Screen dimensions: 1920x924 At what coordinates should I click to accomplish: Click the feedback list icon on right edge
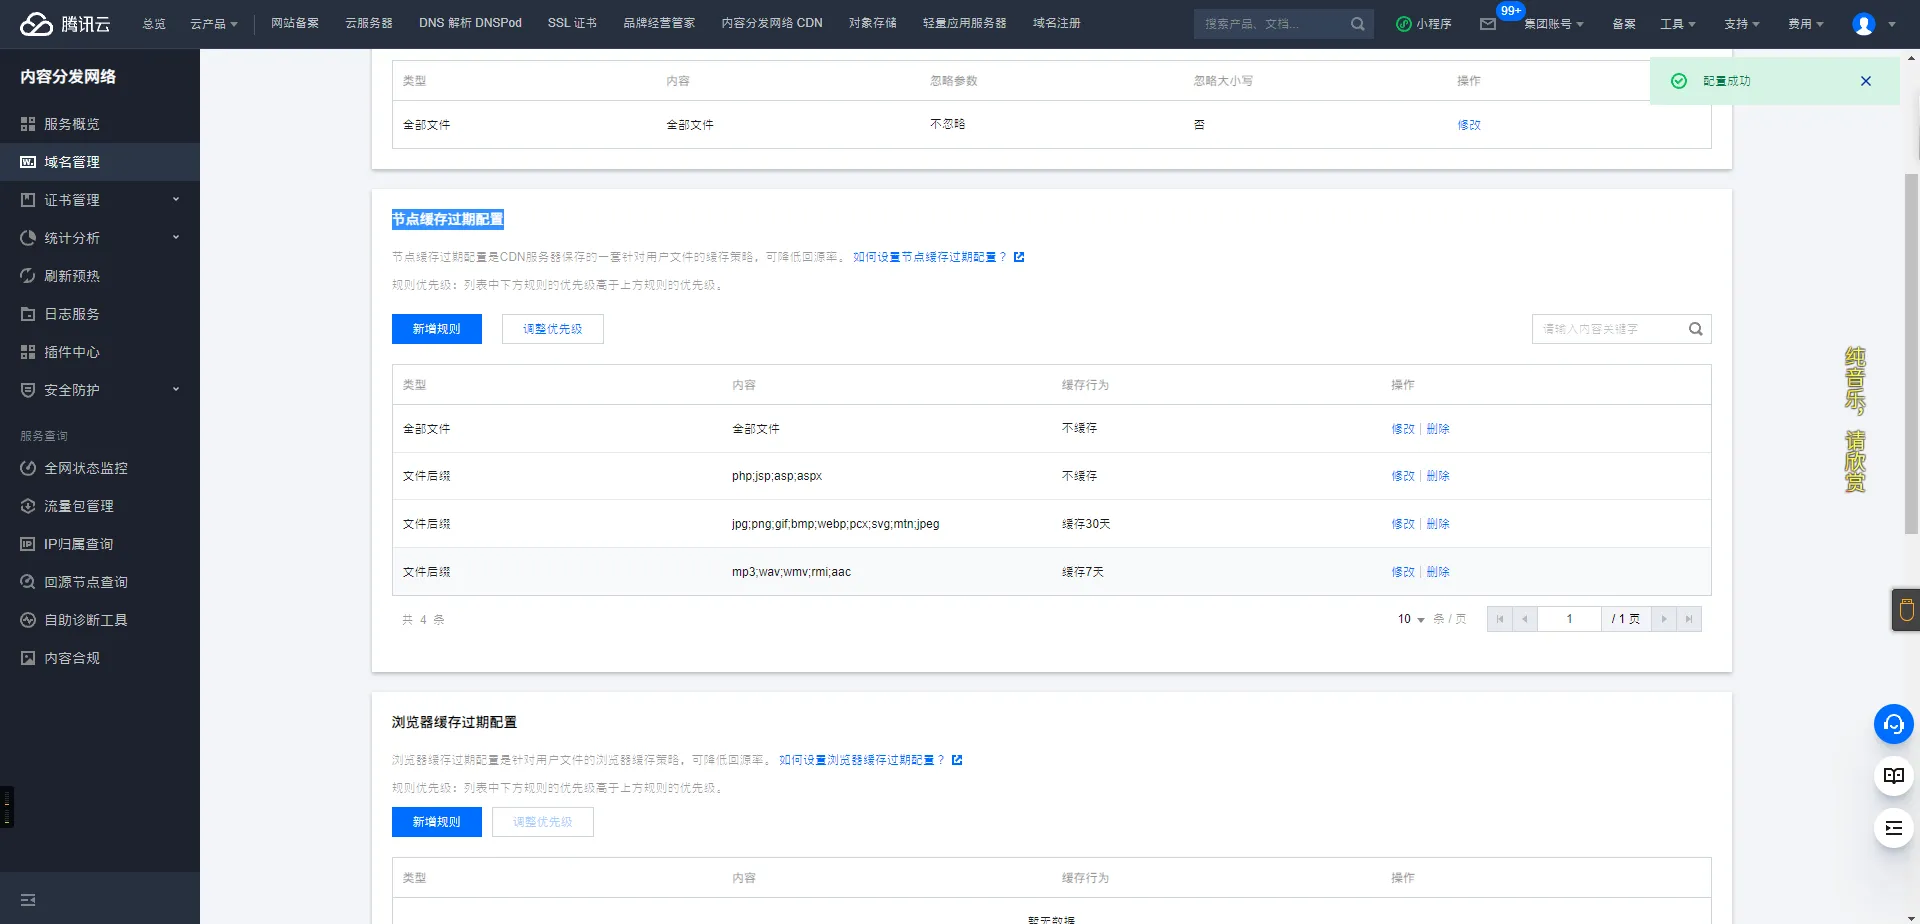tap(1893, 828)
